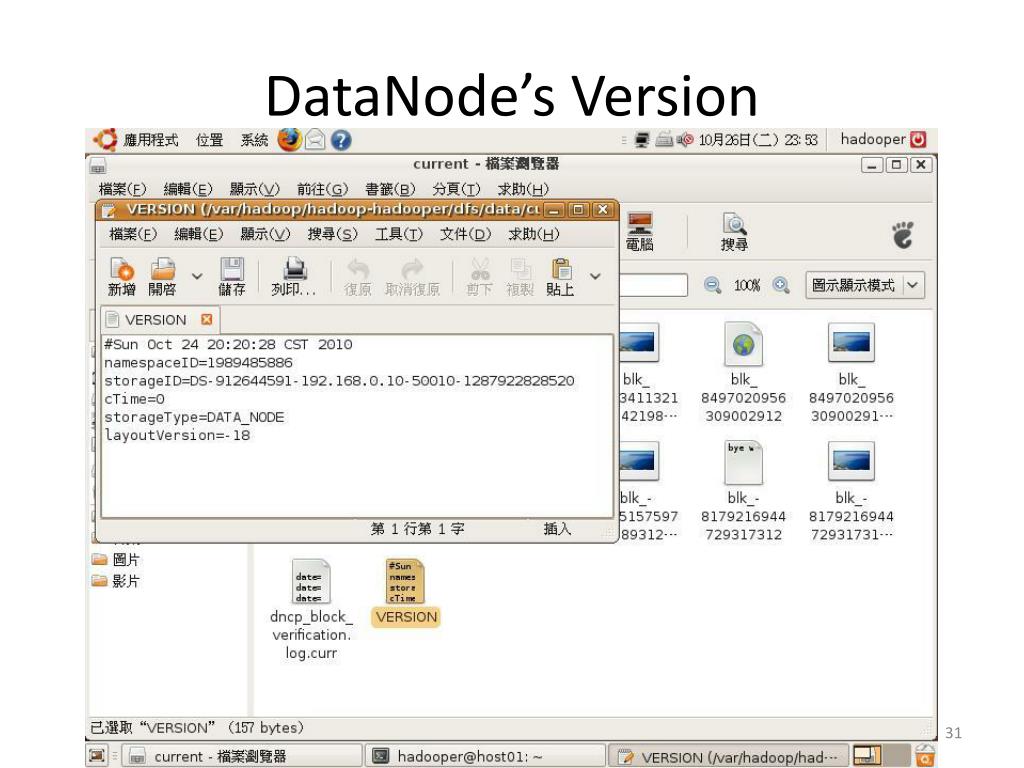
Task: Click the 搜尋 Search icon in file browser
Action: coord(734,232)
